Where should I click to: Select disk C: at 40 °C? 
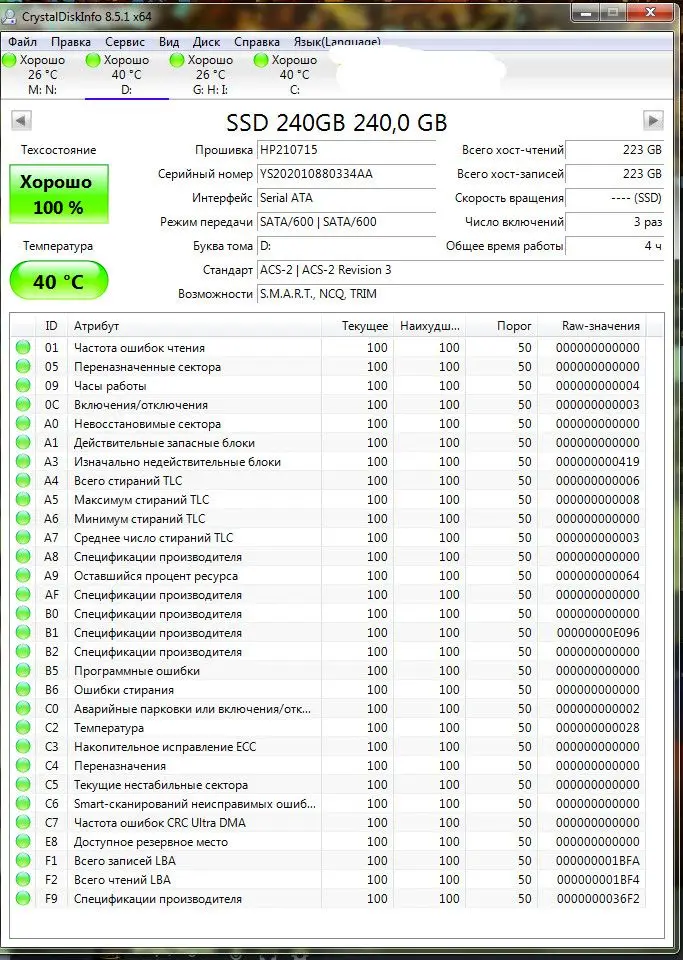click(294, 75)
